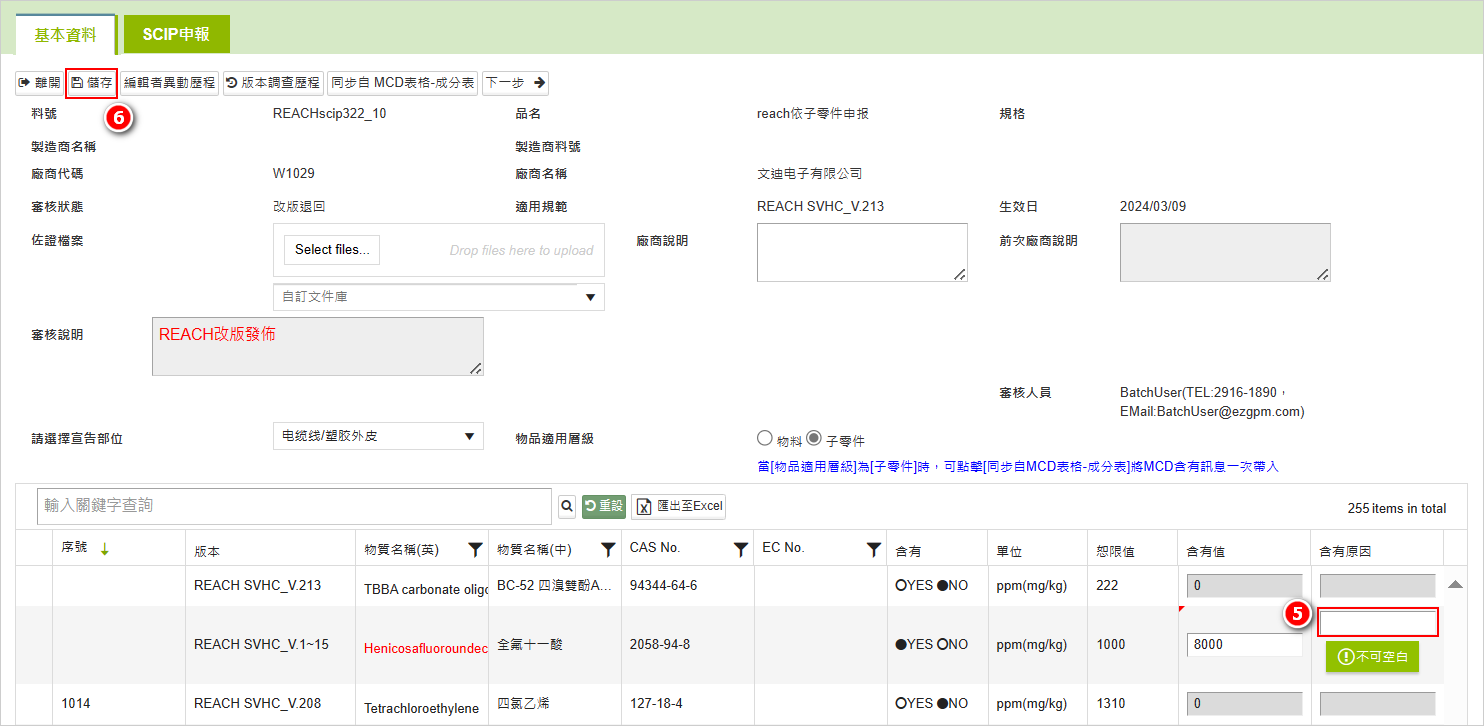Click the 版本 column header
This screenshot has height=726, width=1484.
207,552
